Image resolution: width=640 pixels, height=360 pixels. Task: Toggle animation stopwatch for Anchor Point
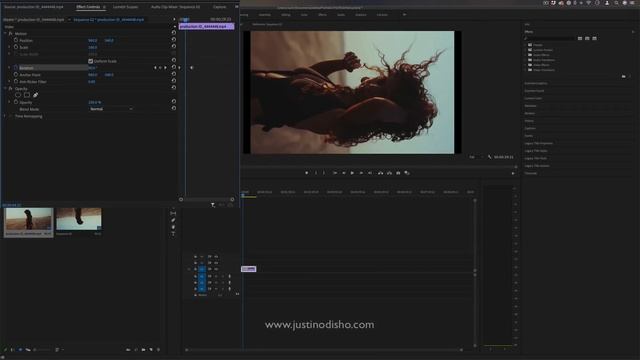click(x=16, y=74)
